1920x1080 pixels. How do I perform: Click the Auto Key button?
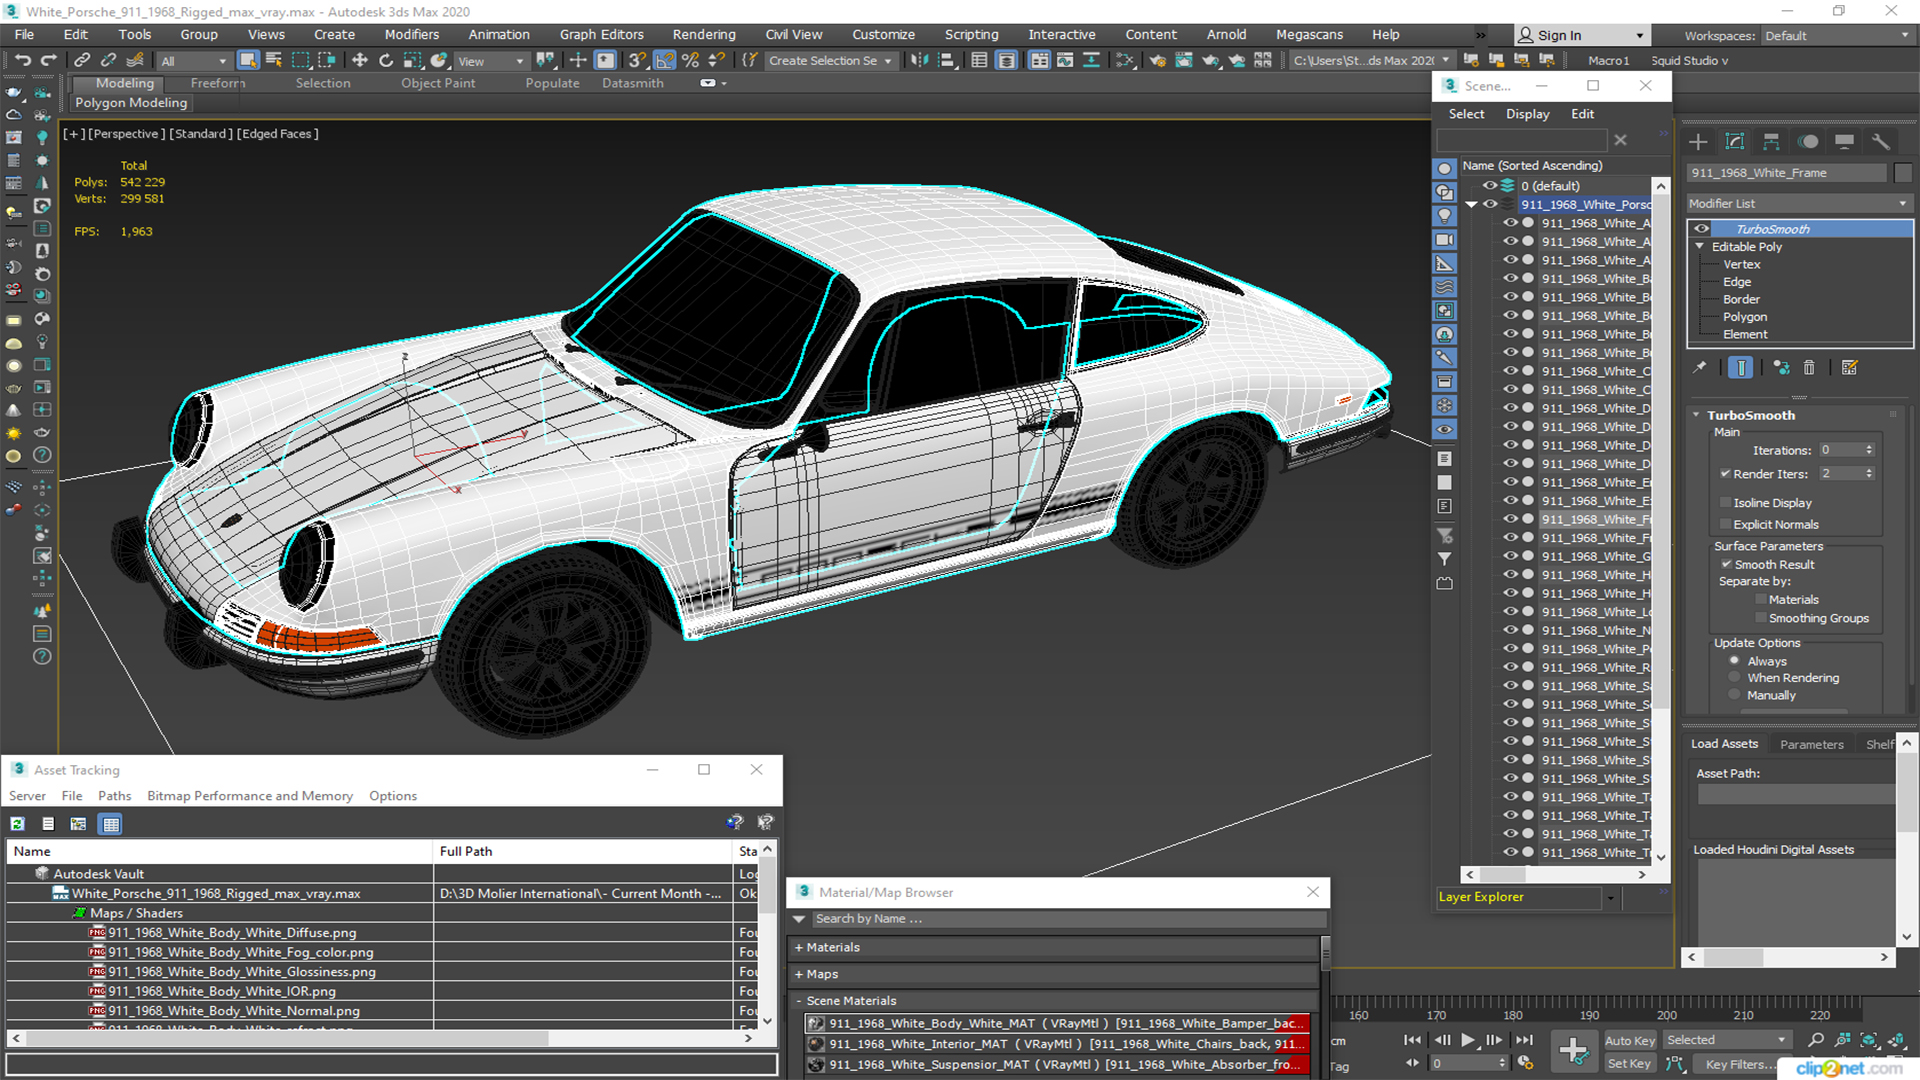(1630, 1041)
